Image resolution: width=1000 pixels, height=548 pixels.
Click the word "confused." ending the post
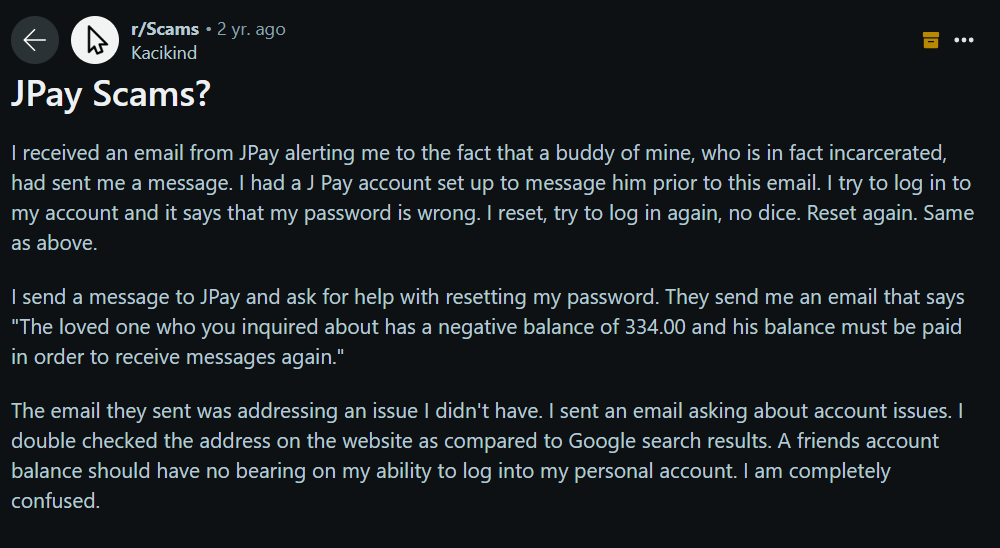(55, 501)
